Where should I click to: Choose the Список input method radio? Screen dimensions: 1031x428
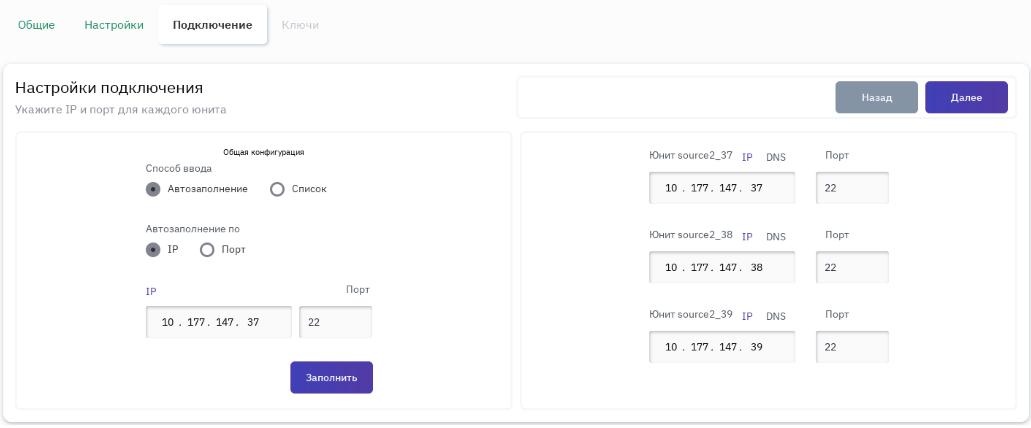click(278, 189)
